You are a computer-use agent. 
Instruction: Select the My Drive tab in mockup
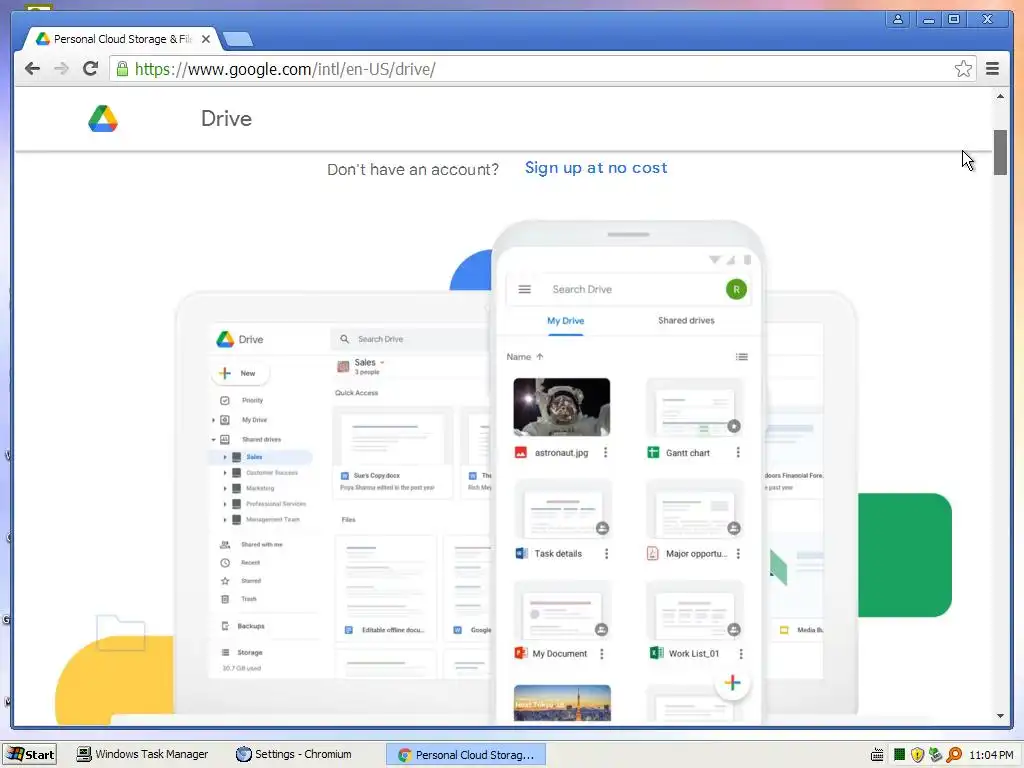coord(566,321)
